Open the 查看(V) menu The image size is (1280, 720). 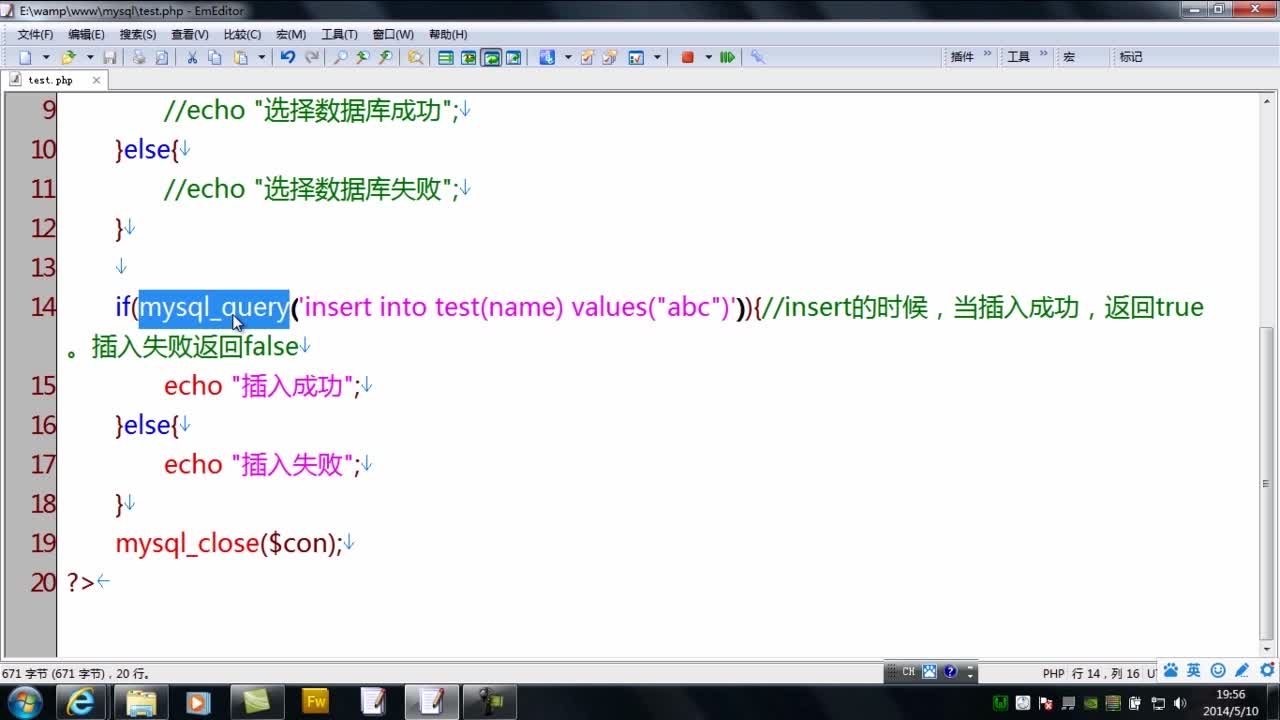click(x=190, y=34)
